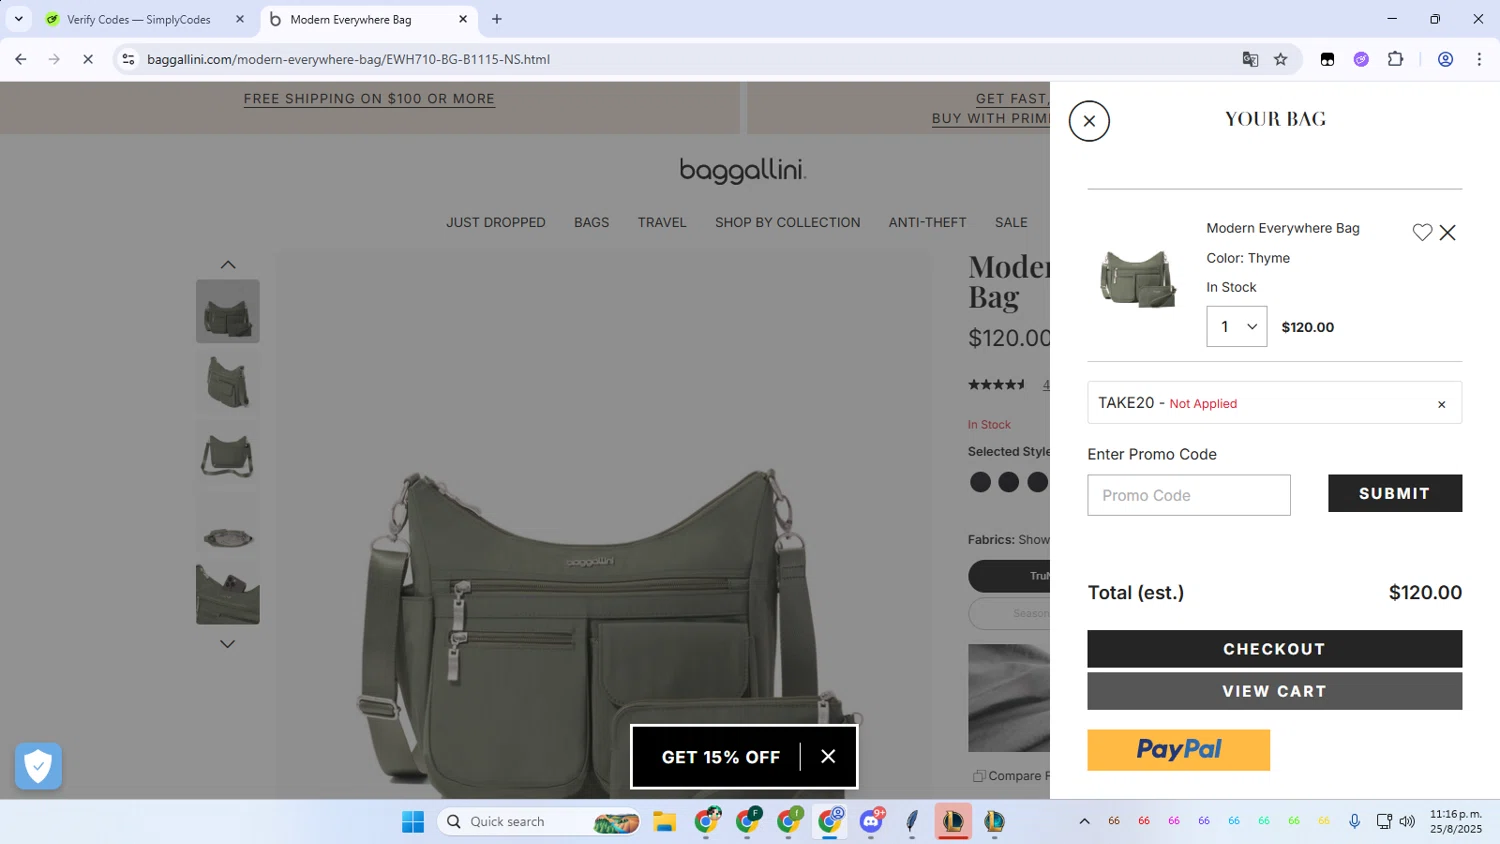Viewport: 1500px width, 844px height.
Task: Open Modern Everywhere Bag product name link
Action: coord(1282,228)
